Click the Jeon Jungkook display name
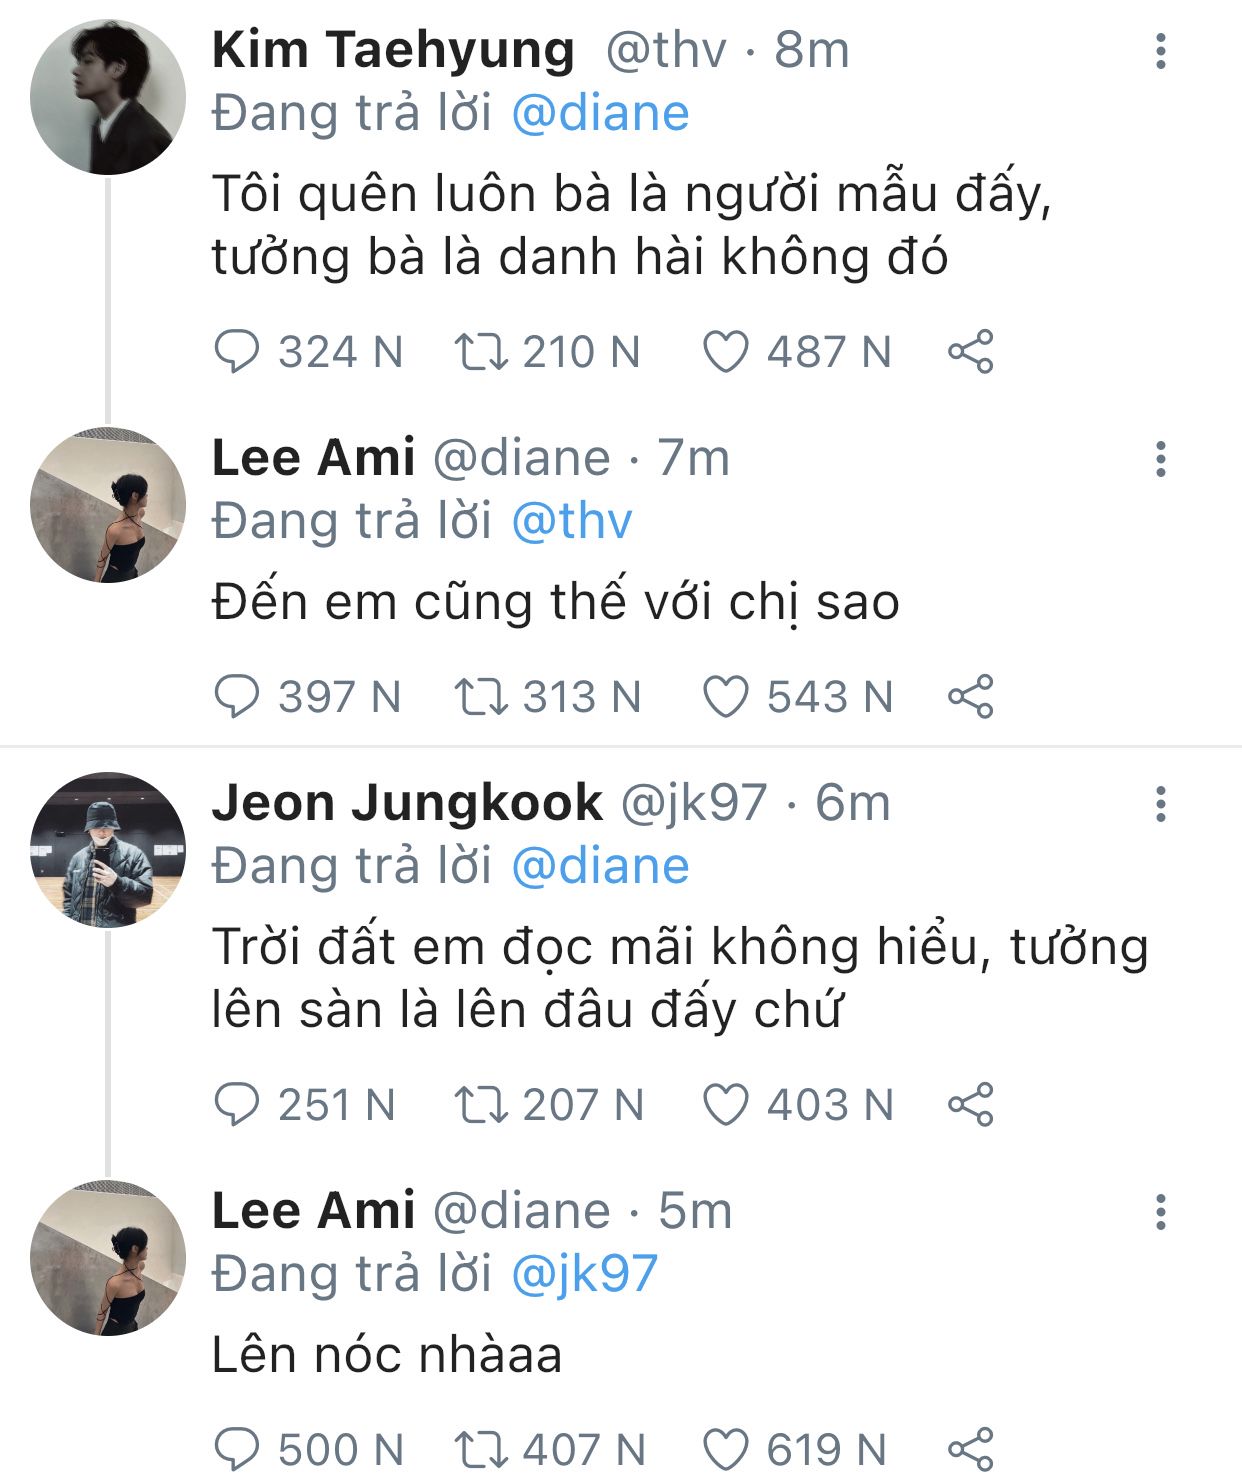1242x1483 pixels. (x=407, y=803)
